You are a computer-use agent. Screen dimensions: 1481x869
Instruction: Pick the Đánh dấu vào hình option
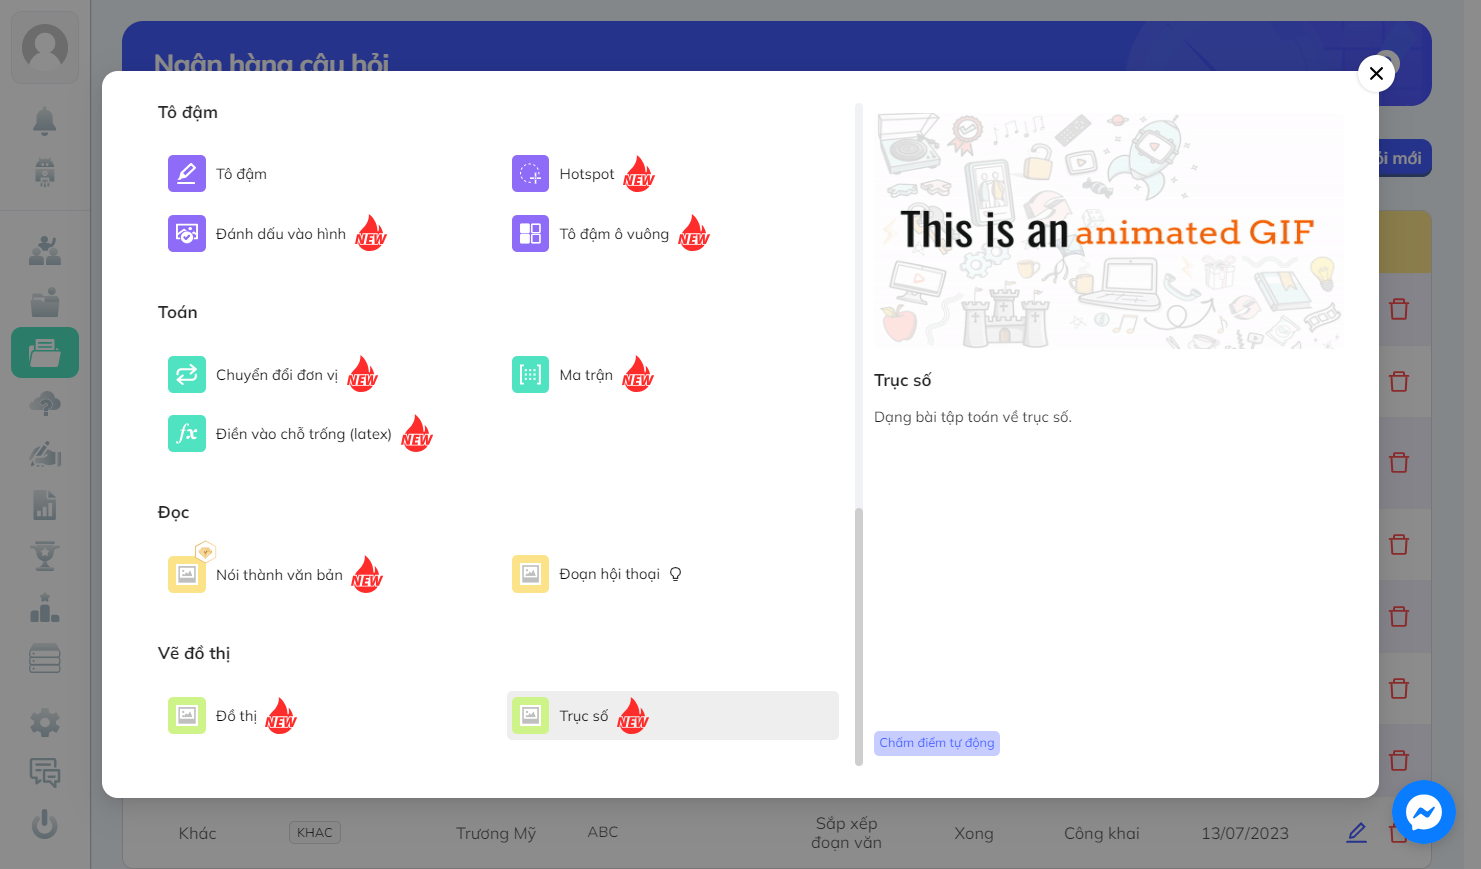pos(280,234)
